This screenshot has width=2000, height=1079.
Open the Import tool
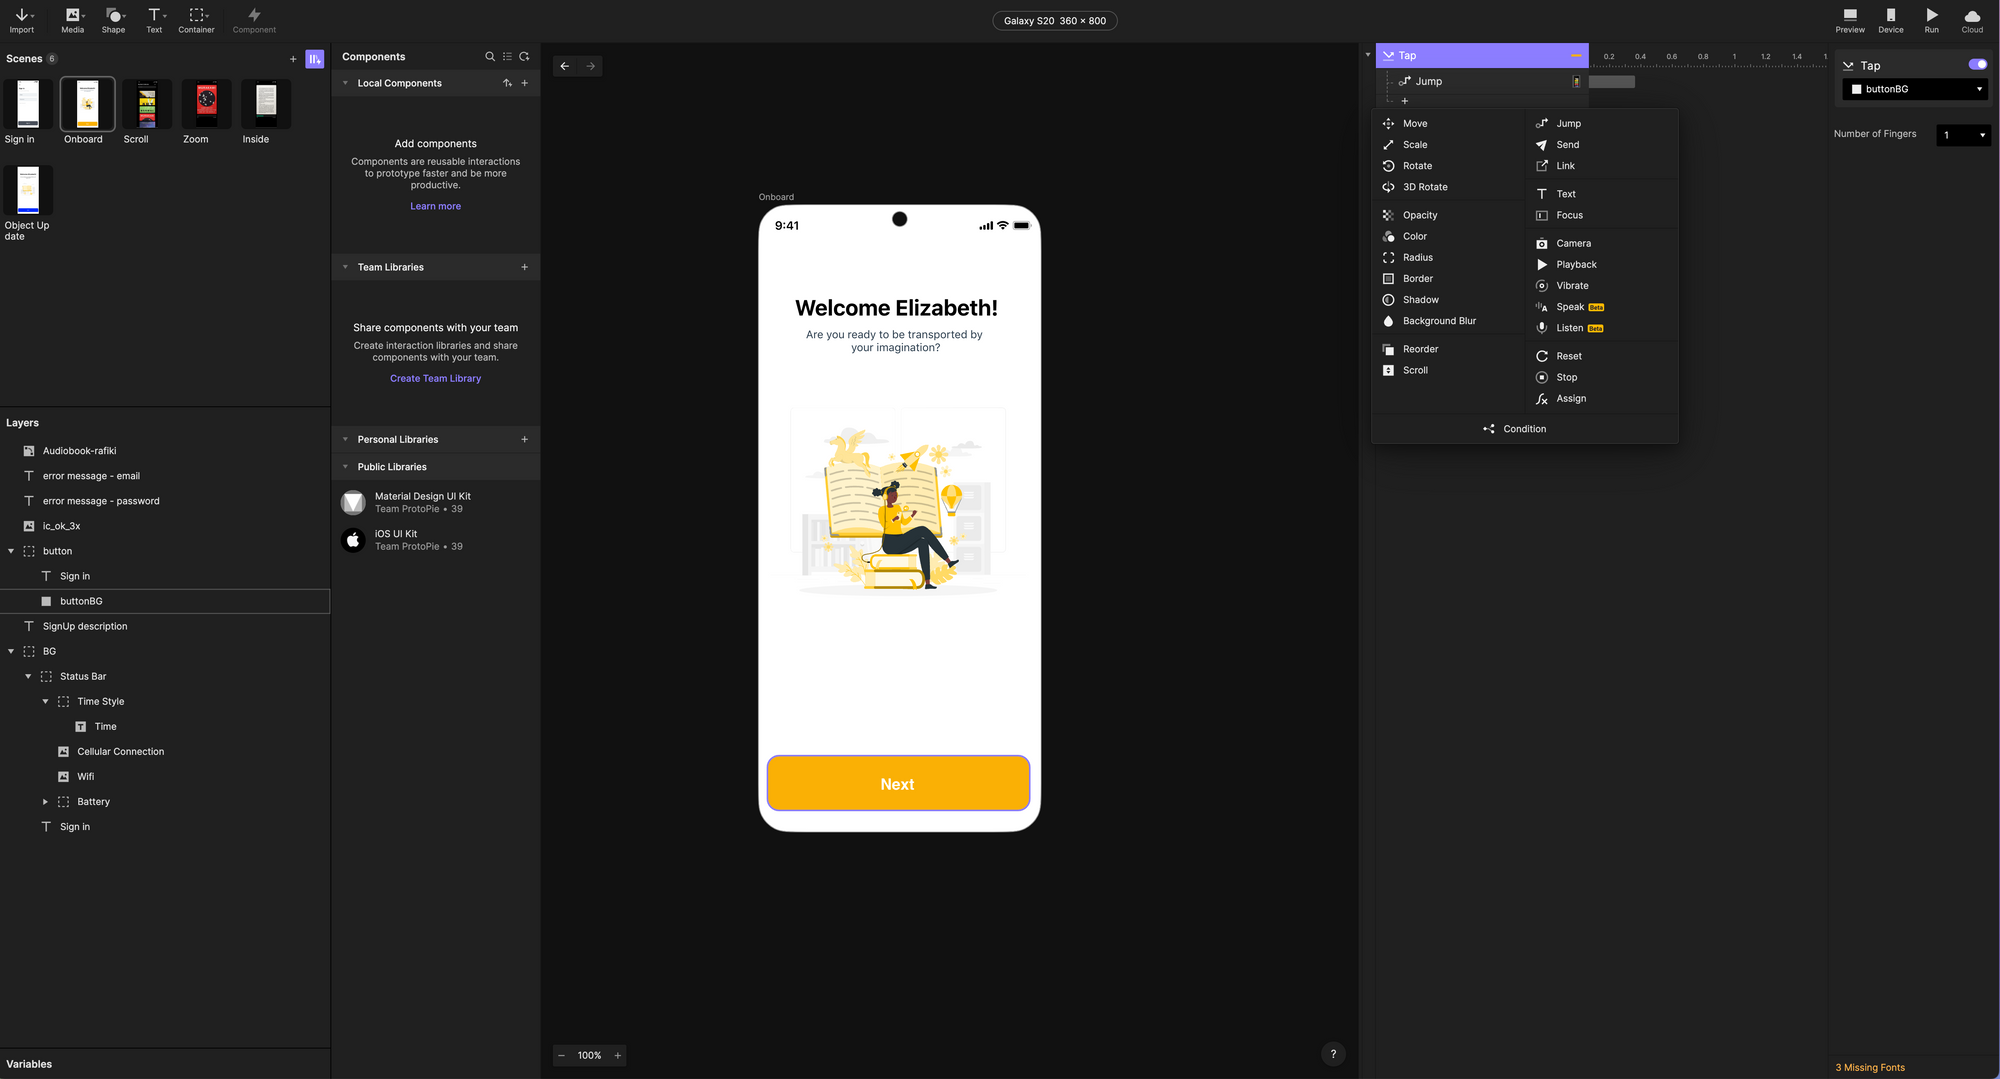click(x=22, y=19)
